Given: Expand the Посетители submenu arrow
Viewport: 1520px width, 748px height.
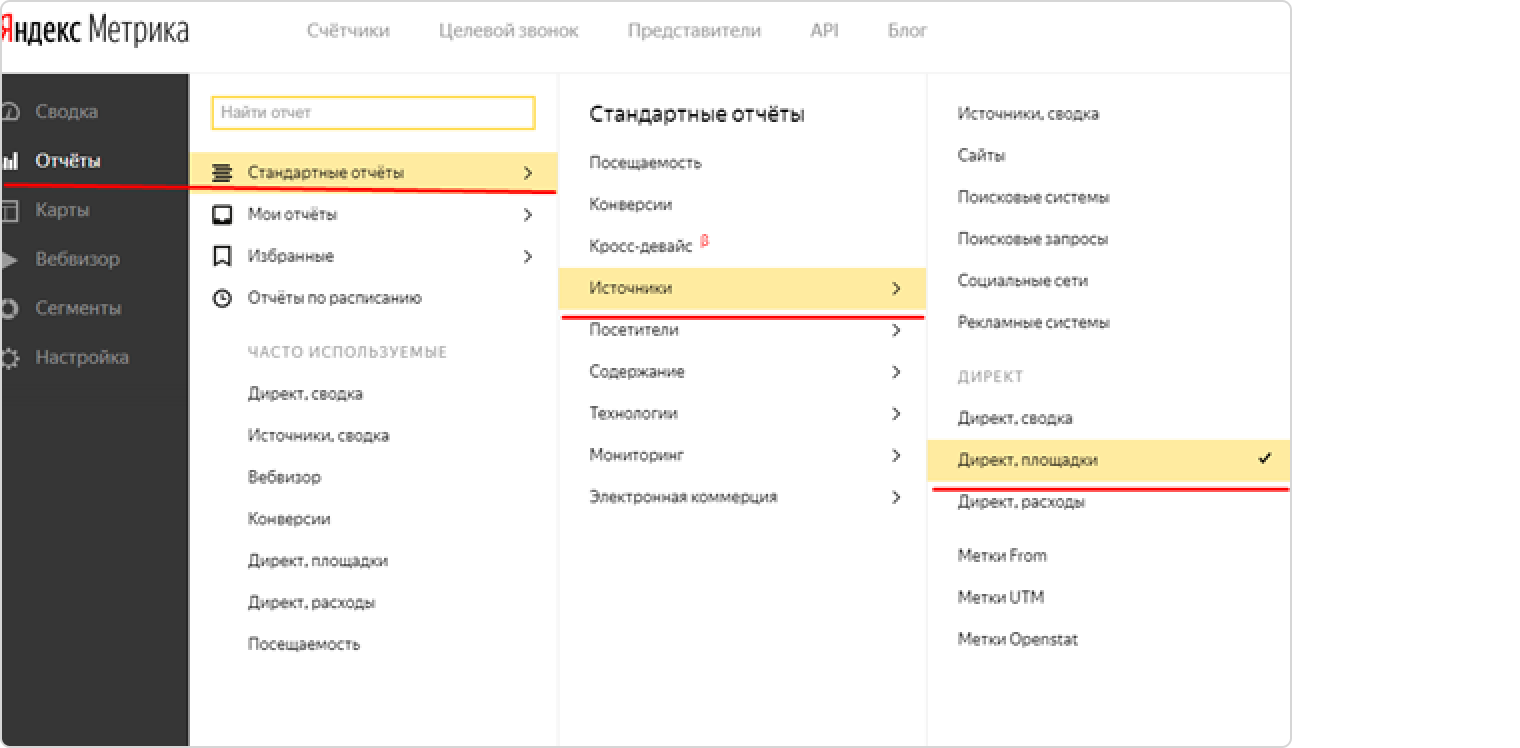Looking at the screenshot, I should pos(896,330).
